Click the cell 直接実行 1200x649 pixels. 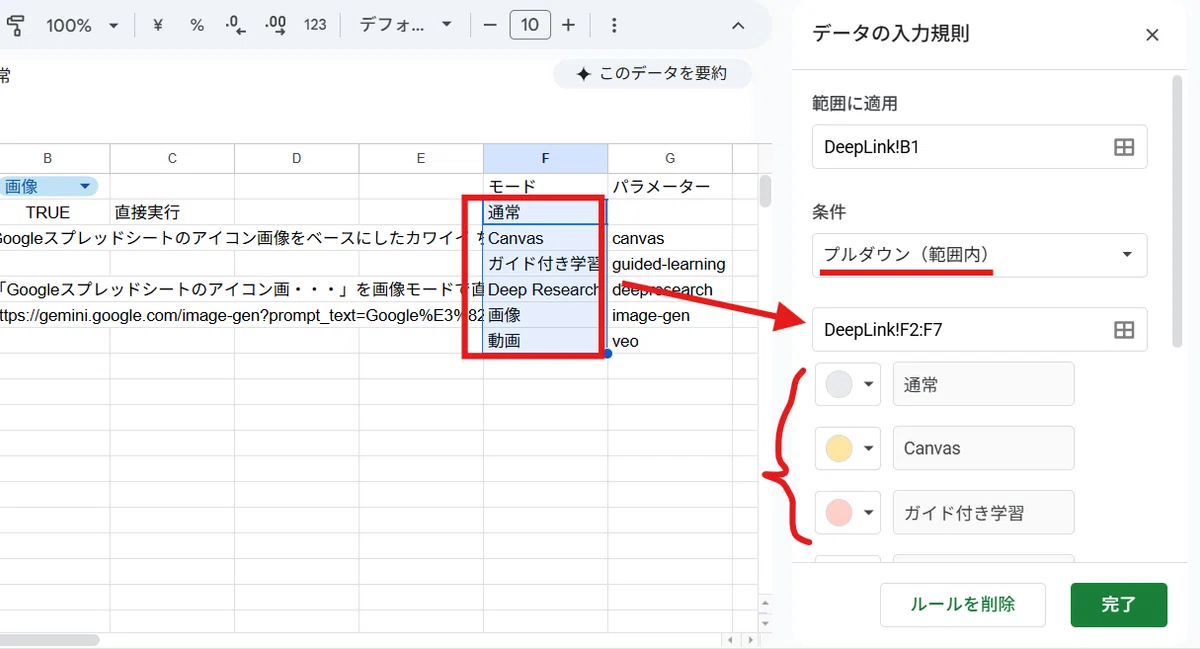[172, 212]
